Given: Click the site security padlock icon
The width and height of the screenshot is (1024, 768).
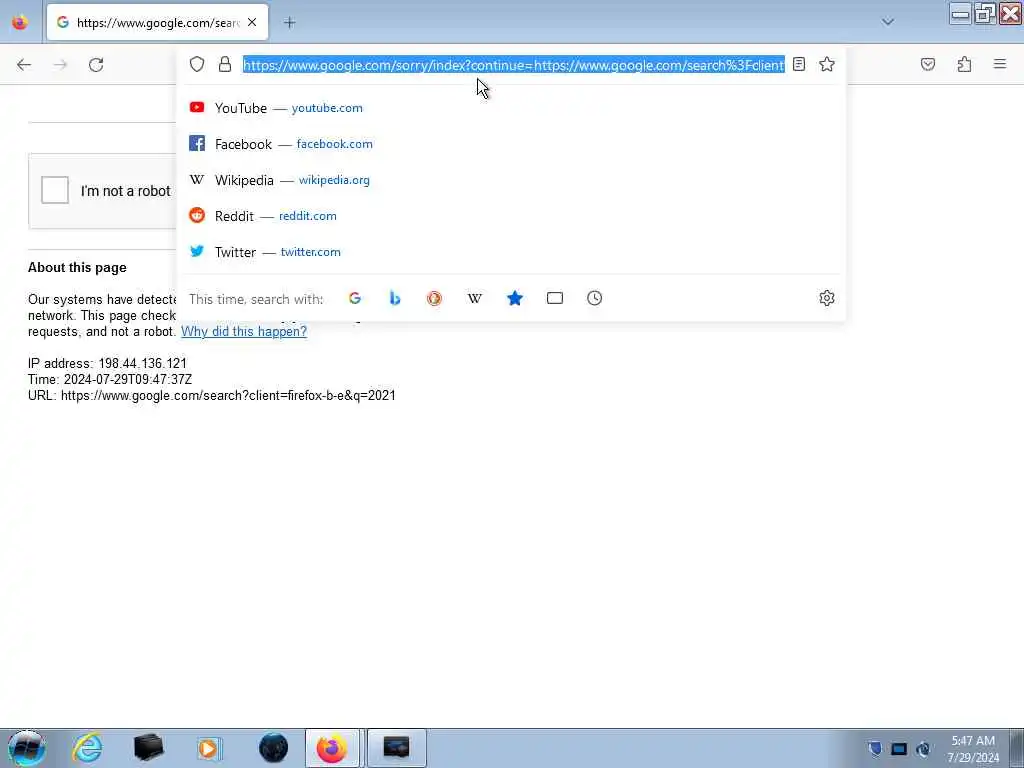Looking at the screenshot, I should pyautogui.click(x=225, y=64).
